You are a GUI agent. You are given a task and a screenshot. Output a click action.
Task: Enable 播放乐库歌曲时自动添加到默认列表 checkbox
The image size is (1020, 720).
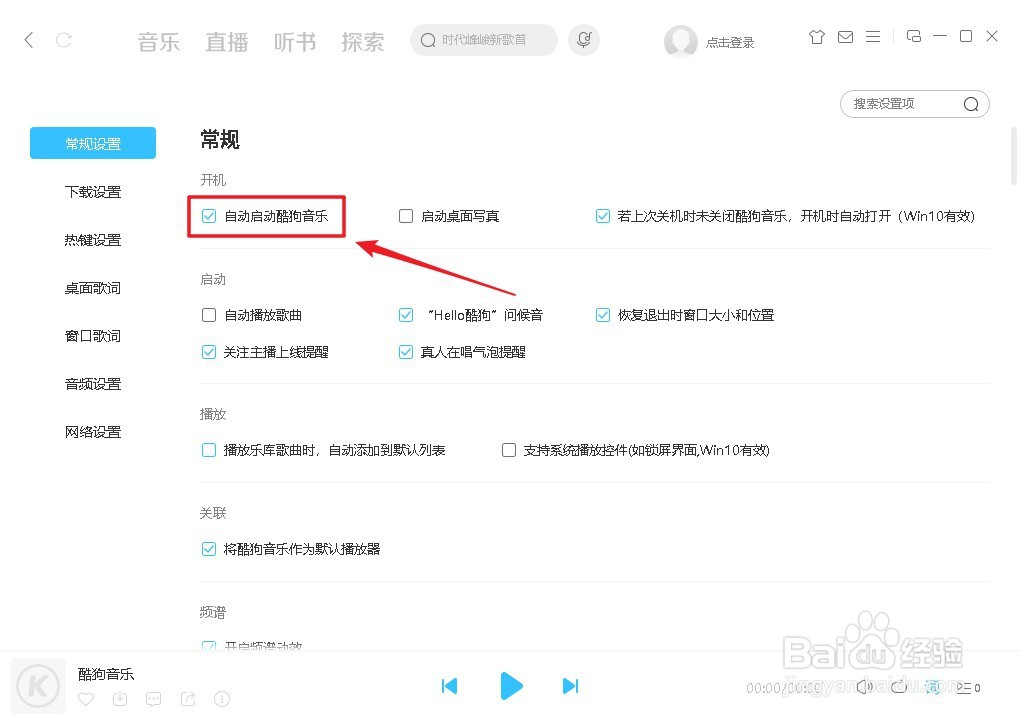[x=209, y=450]
